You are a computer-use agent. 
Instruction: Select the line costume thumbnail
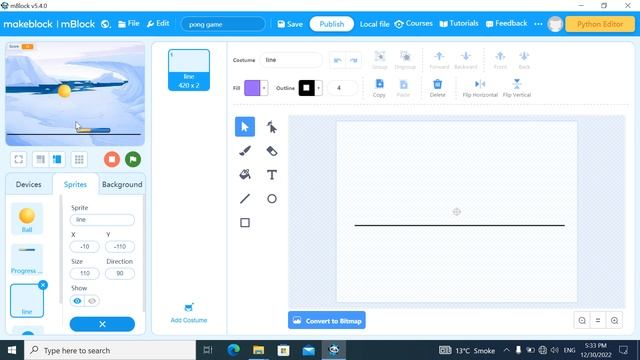(189, 70)
